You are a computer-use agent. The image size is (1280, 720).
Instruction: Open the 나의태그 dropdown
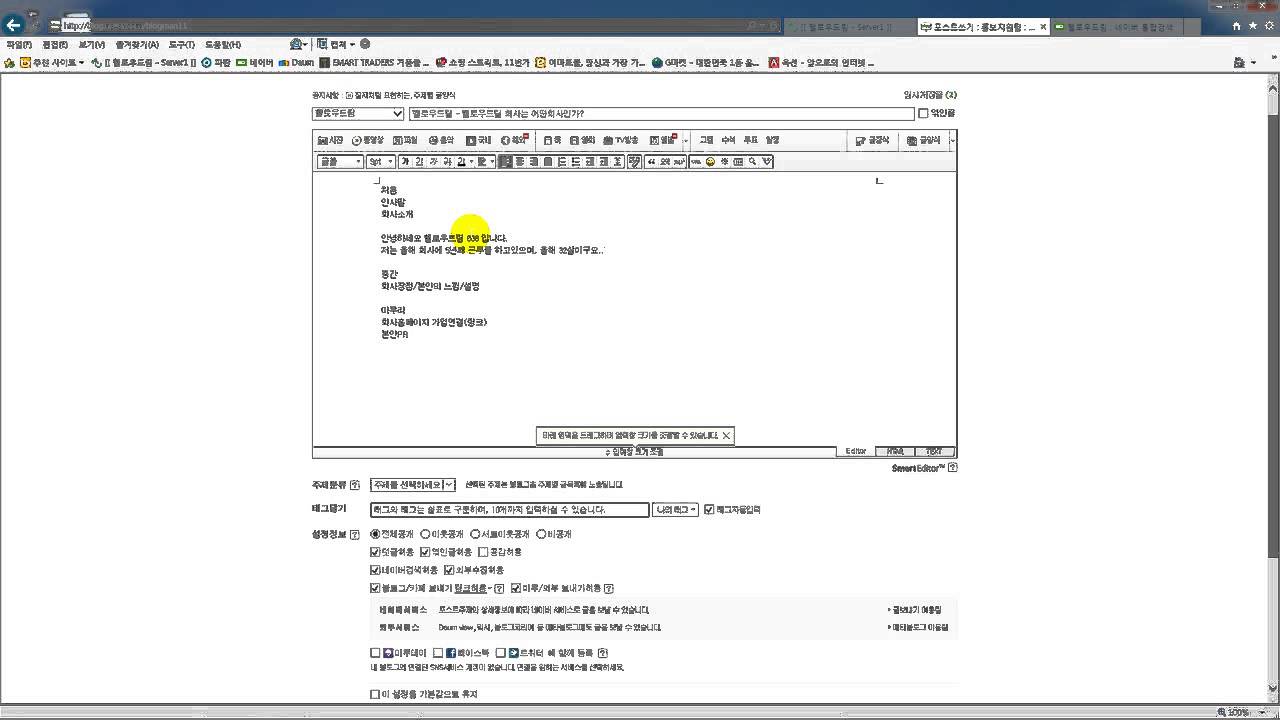tap(676, 510)
